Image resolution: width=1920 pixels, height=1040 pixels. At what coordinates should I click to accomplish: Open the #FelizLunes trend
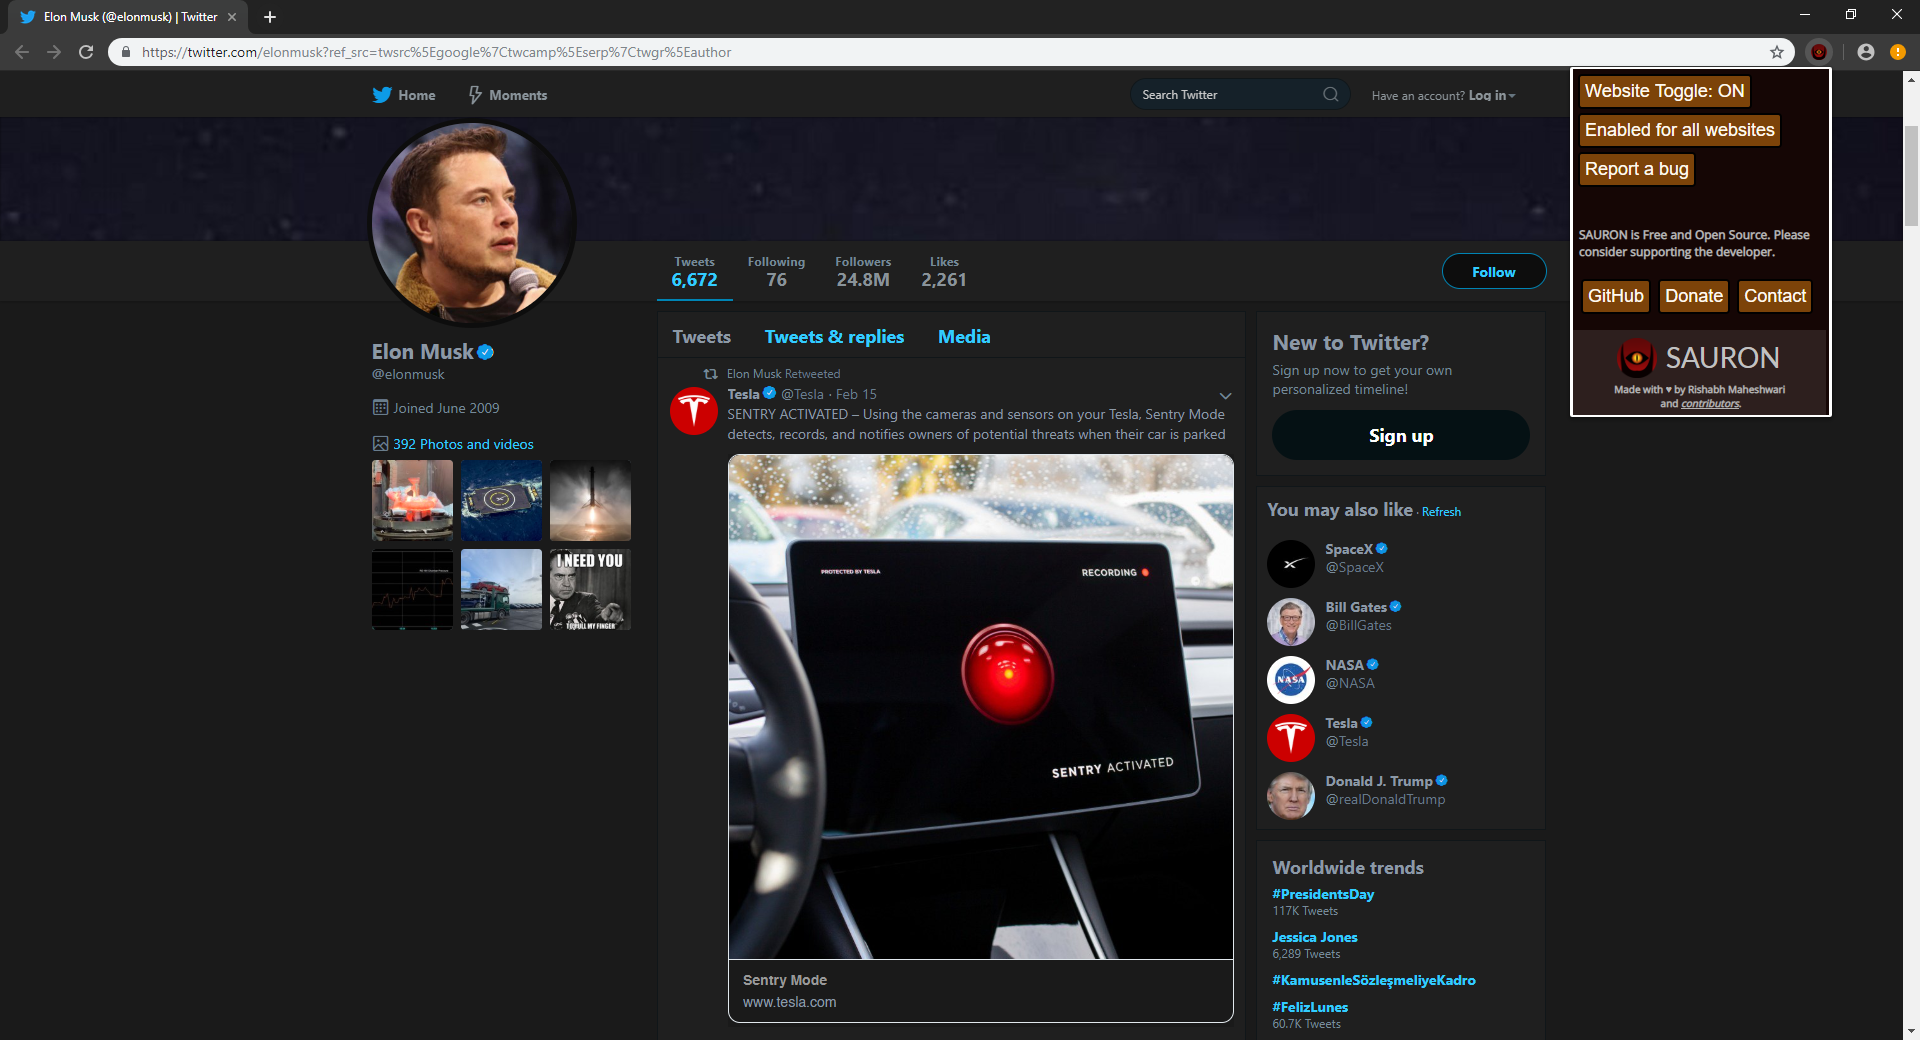pos(1309,1007)
